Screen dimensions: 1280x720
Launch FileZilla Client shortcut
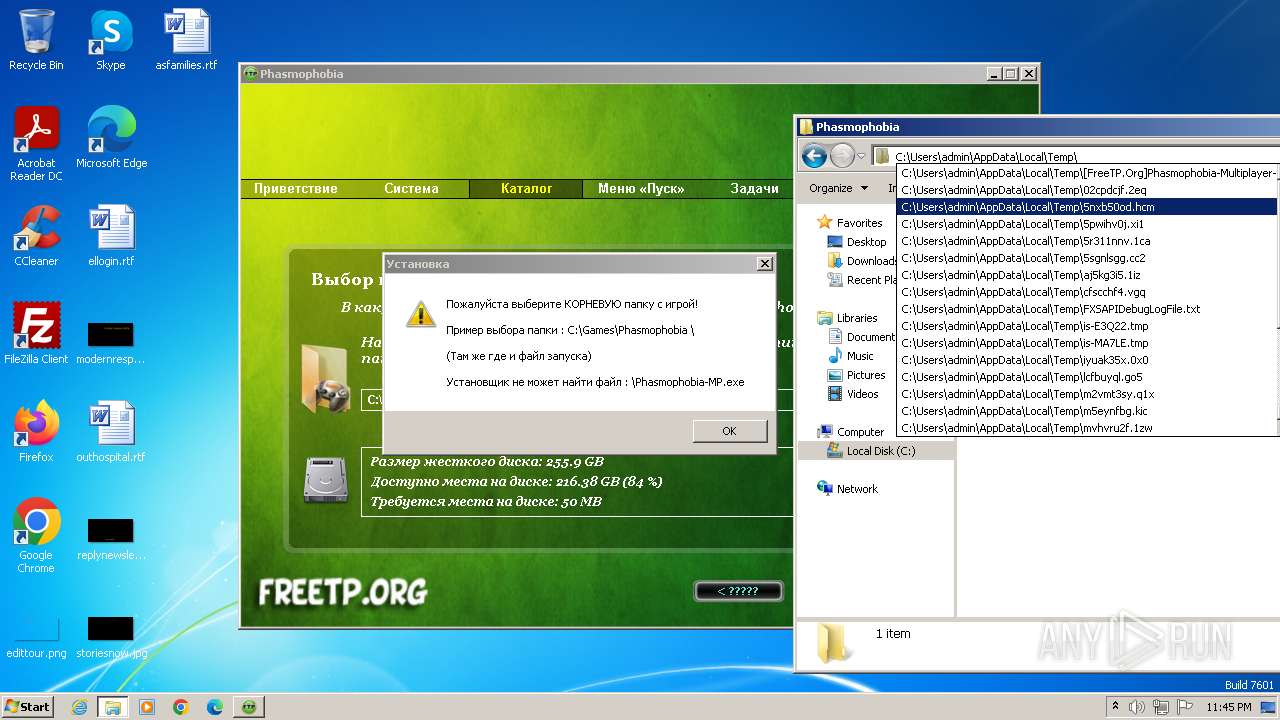36,334
